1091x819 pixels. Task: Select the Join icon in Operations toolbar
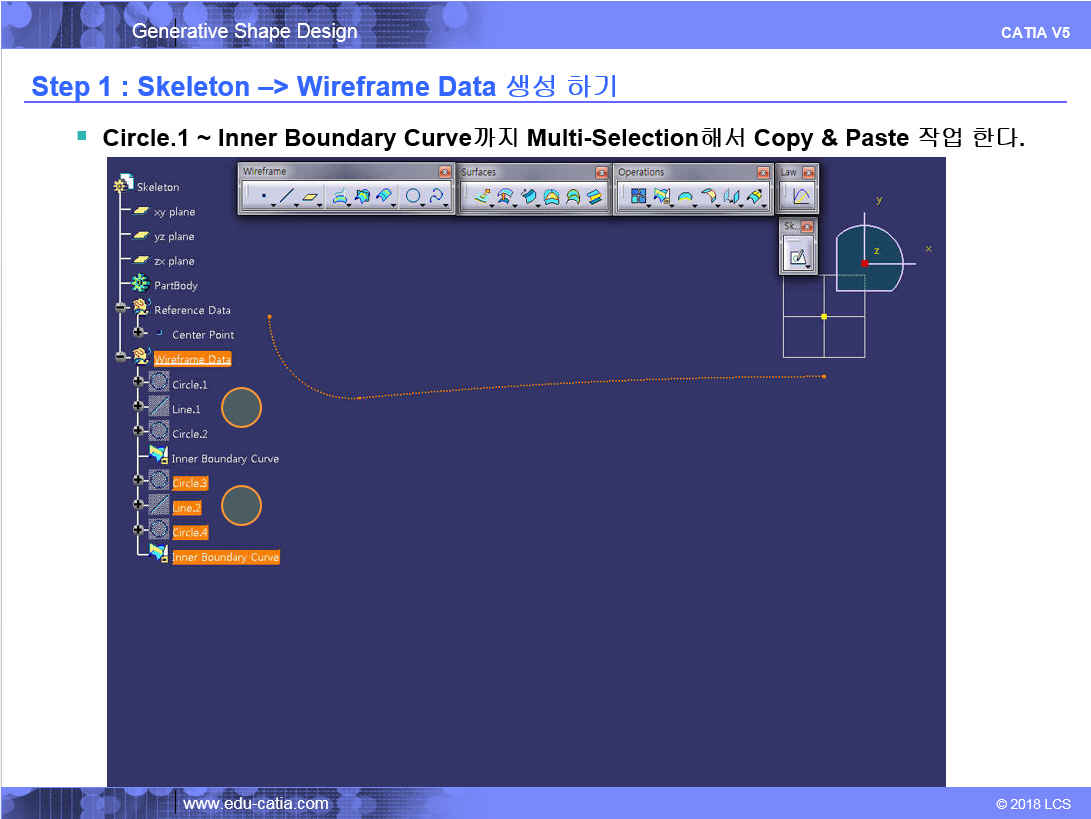coord(638,198)
